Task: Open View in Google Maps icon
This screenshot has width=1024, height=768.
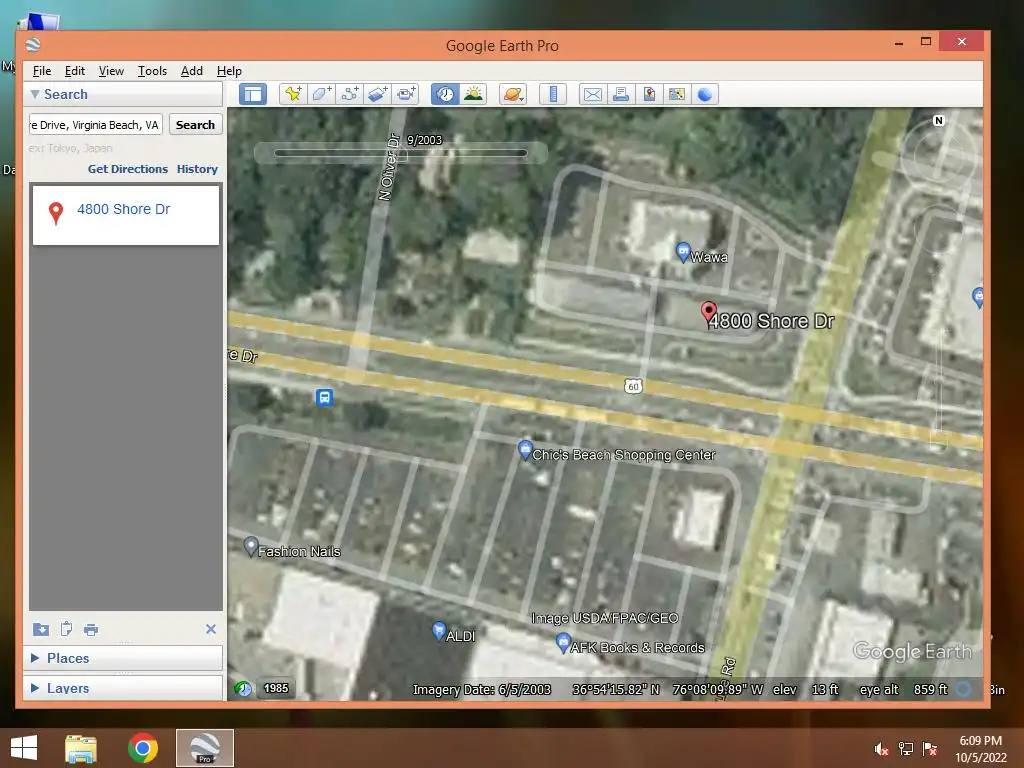Action: pyautogui.click(x=677, y=95)
